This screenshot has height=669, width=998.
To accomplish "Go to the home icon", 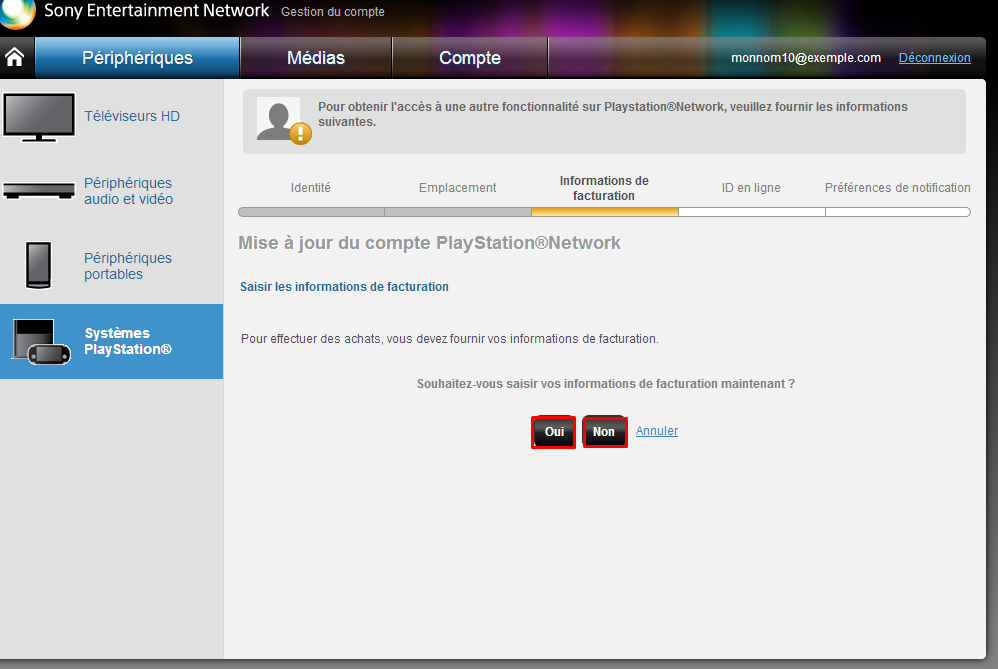I will pos(15,57).
